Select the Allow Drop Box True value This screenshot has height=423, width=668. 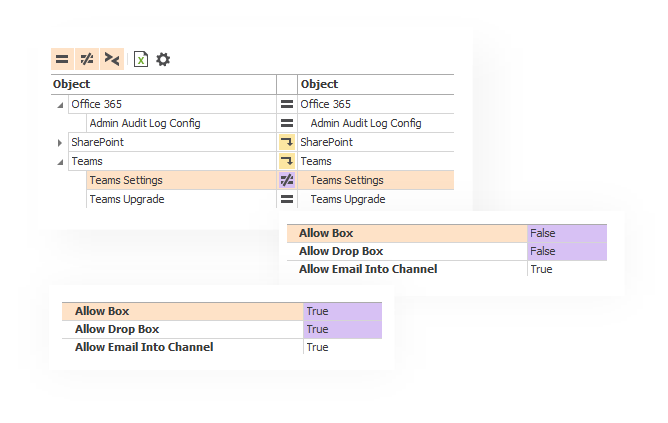pyautogui.click(x=317, y=329)
